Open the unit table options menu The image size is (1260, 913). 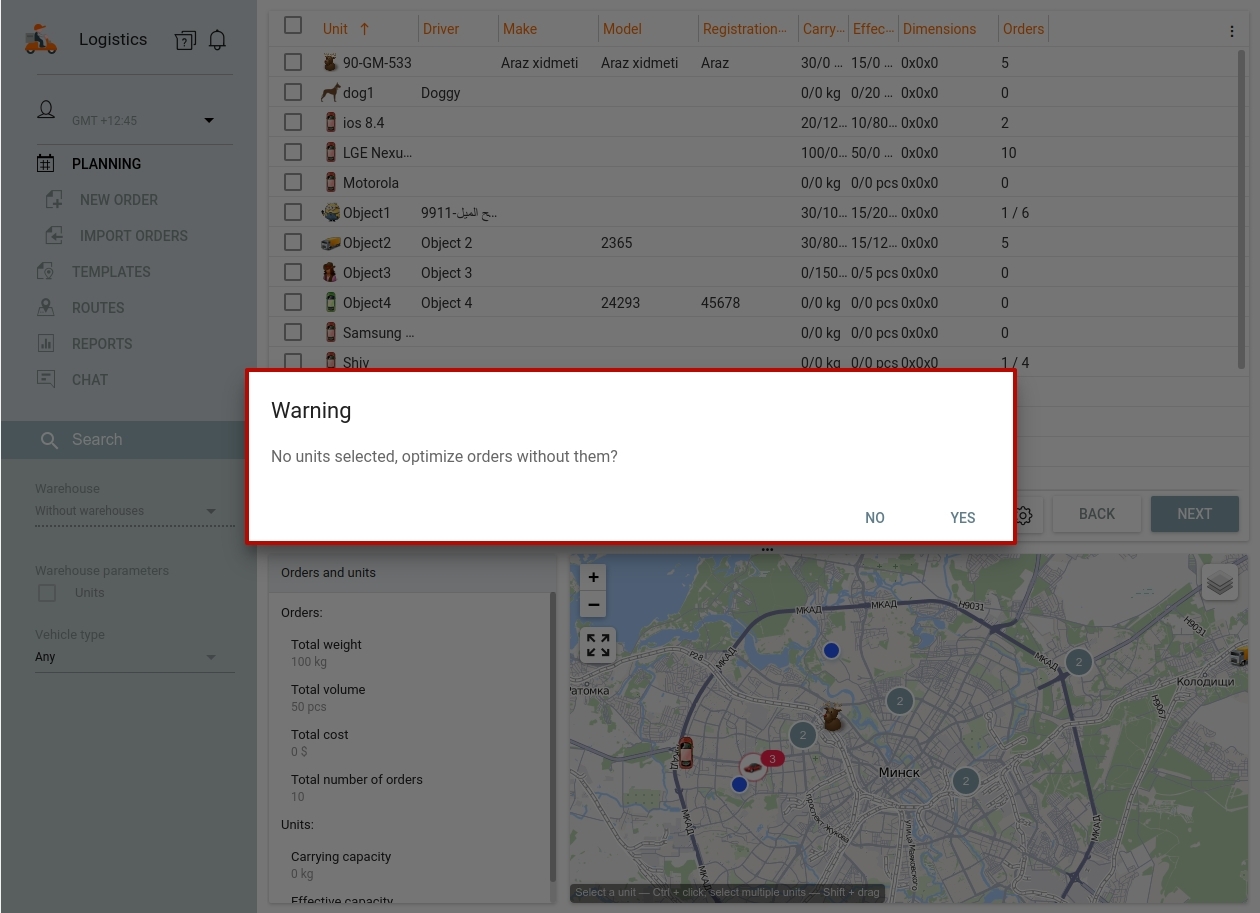[x=1231, y=30]
